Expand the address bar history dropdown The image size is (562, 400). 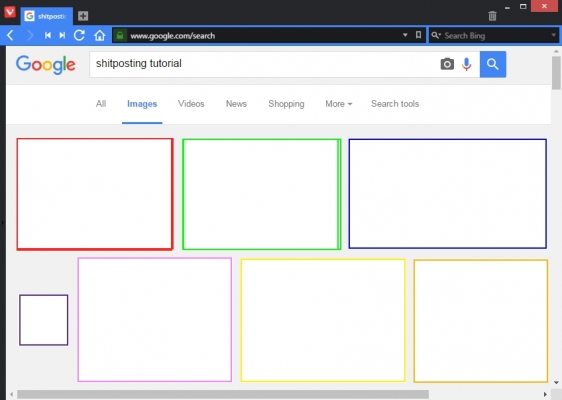pos(405,35)
